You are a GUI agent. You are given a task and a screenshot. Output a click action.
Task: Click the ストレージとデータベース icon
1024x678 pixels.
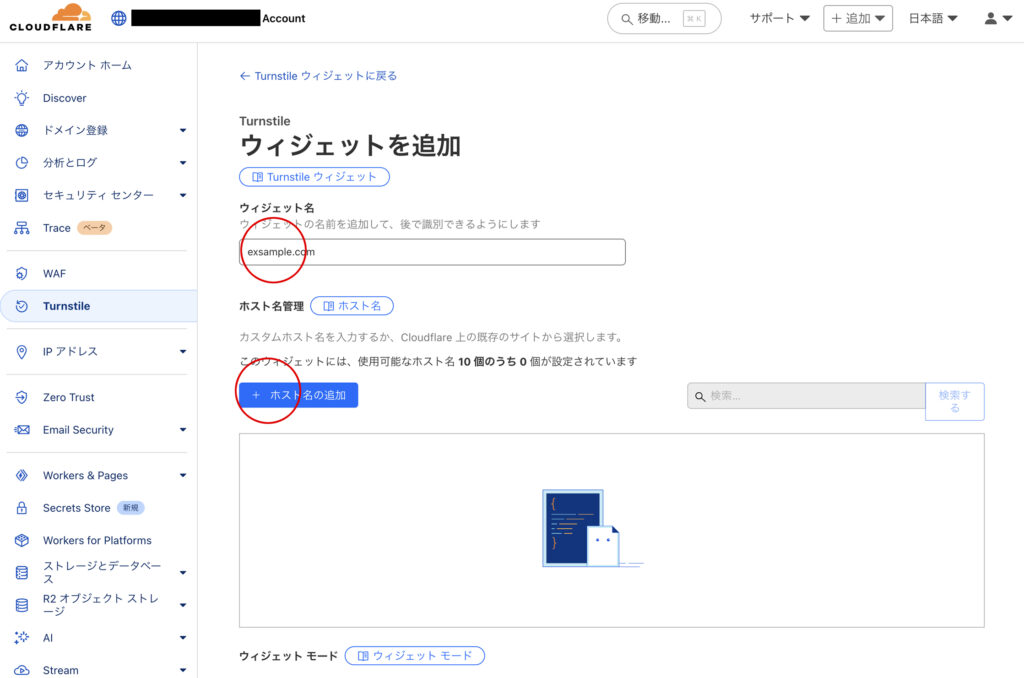(22, 573)
